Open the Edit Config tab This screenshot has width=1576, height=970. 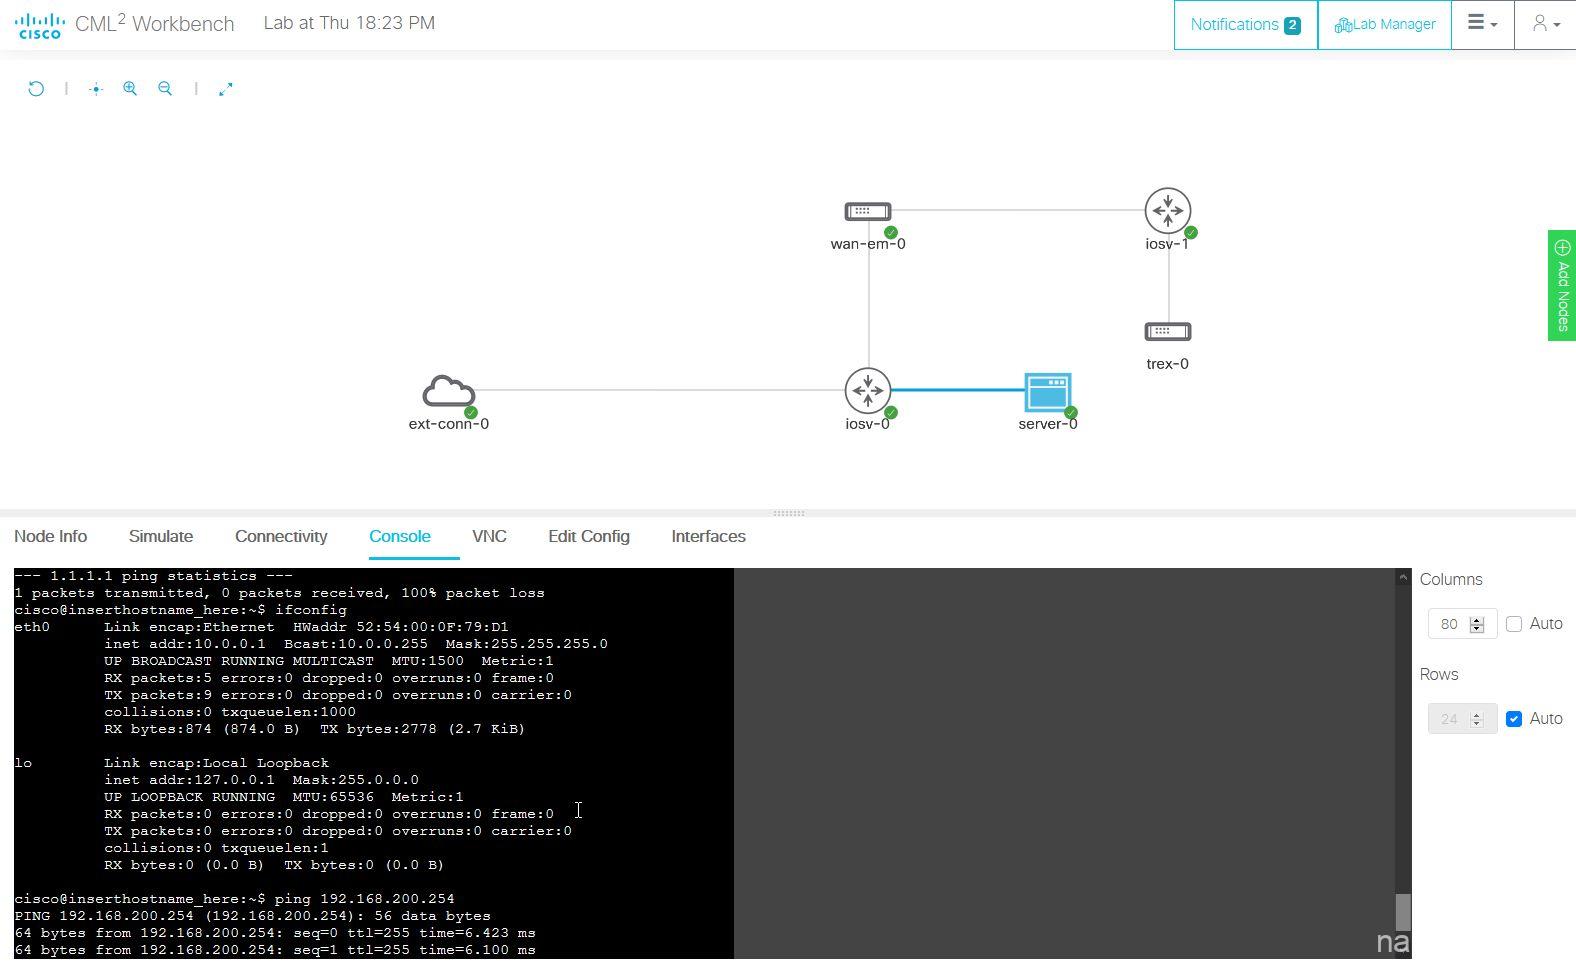(589, 537)
